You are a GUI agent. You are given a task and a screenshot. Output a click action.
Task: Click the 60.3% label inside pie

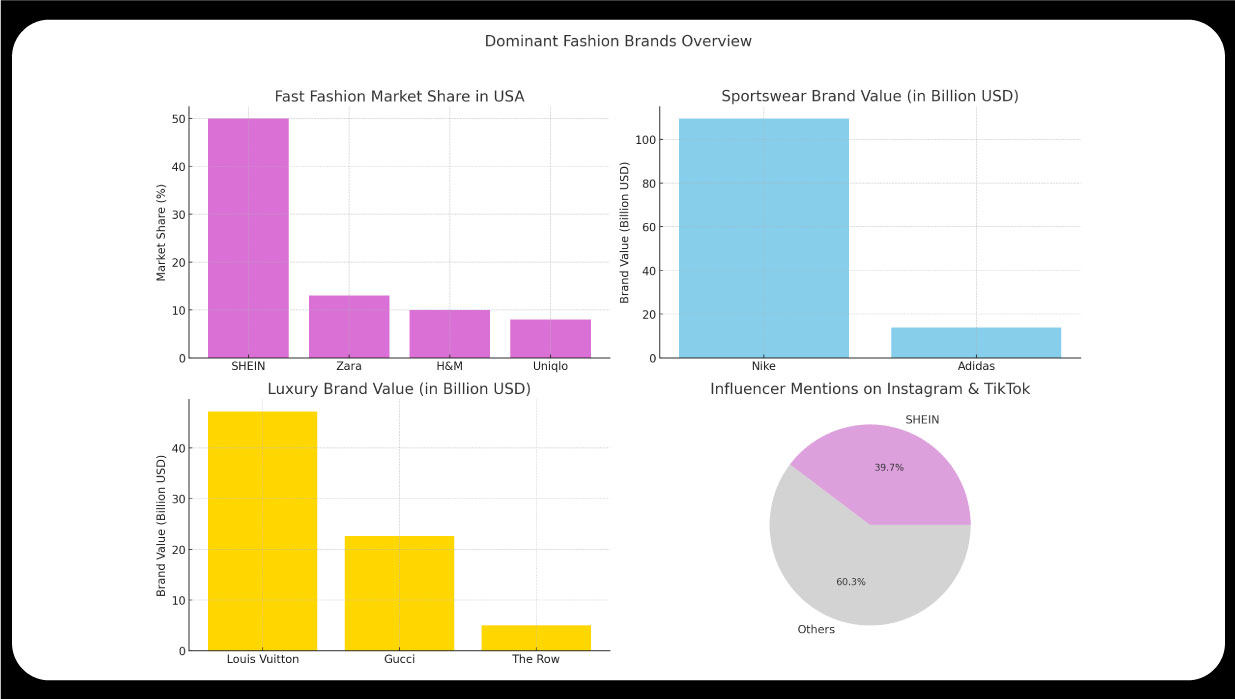[x=849, y=581]
